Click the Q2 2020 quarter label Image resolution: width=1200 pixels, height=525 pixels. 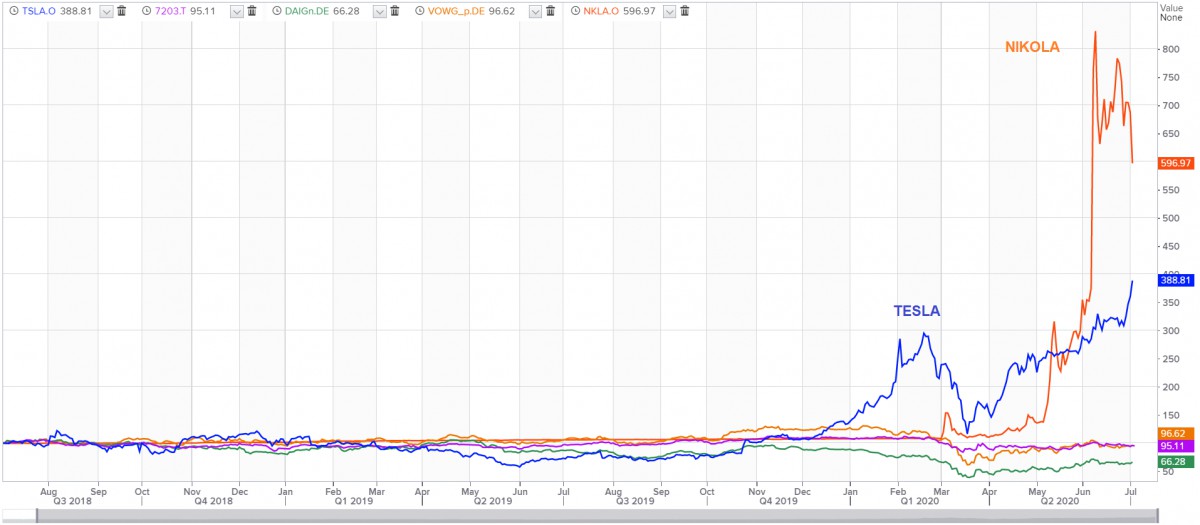click(1060, 500)
